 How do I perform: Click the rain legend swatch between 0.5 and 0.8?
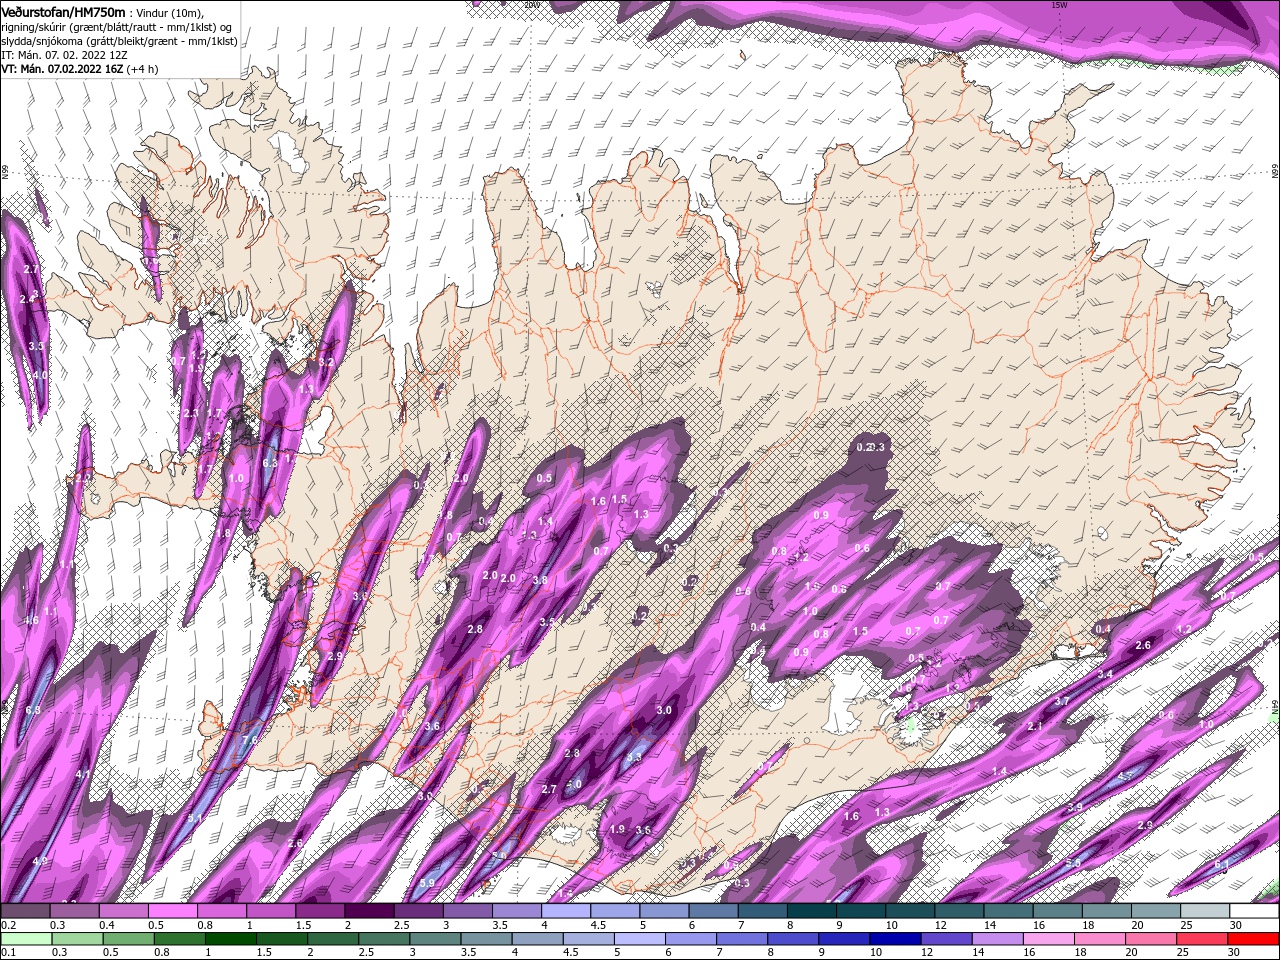click(x=129, y=938)
